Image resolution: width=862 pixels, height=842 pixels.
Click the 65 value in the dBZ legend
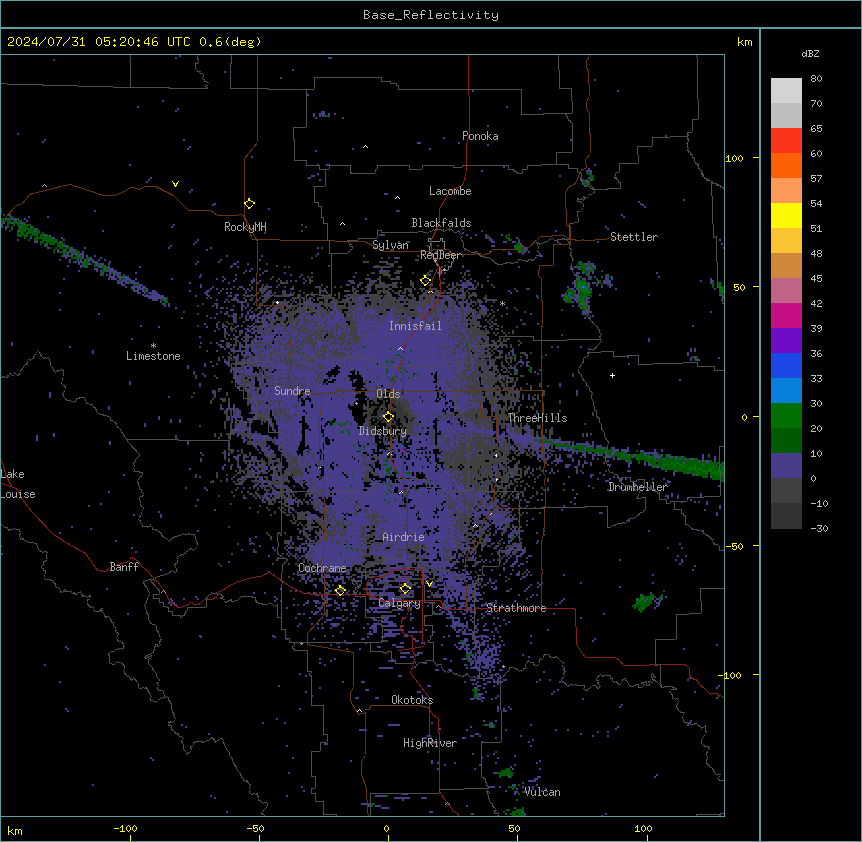click(x=816, y=129)
